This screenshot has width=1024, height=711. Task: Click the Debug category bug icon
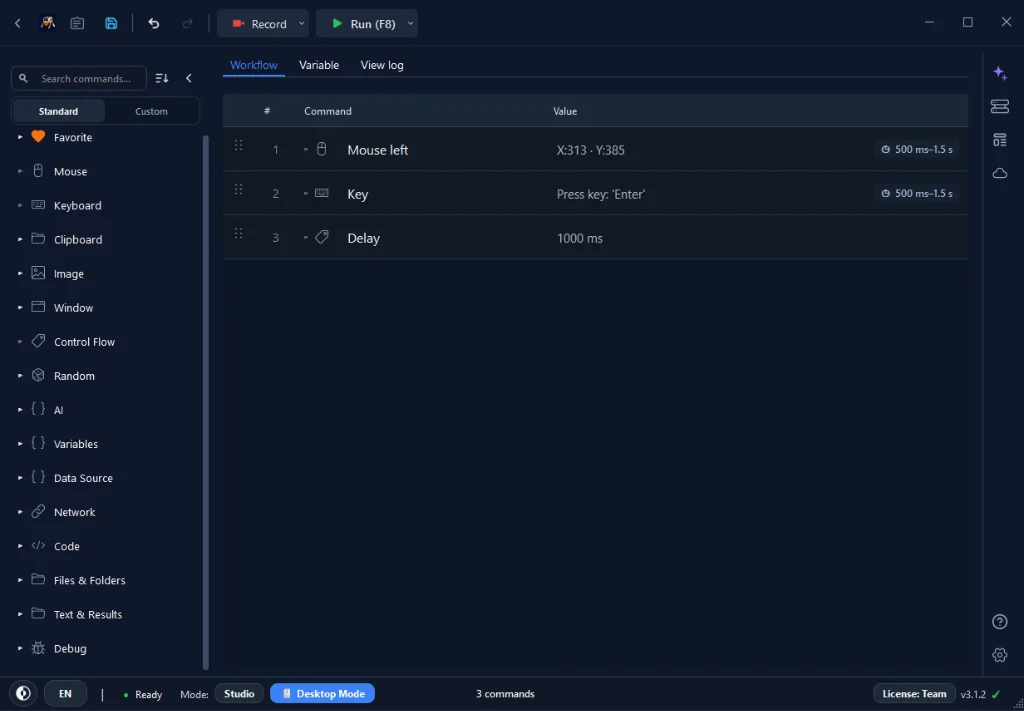click(x=39, y=648)
